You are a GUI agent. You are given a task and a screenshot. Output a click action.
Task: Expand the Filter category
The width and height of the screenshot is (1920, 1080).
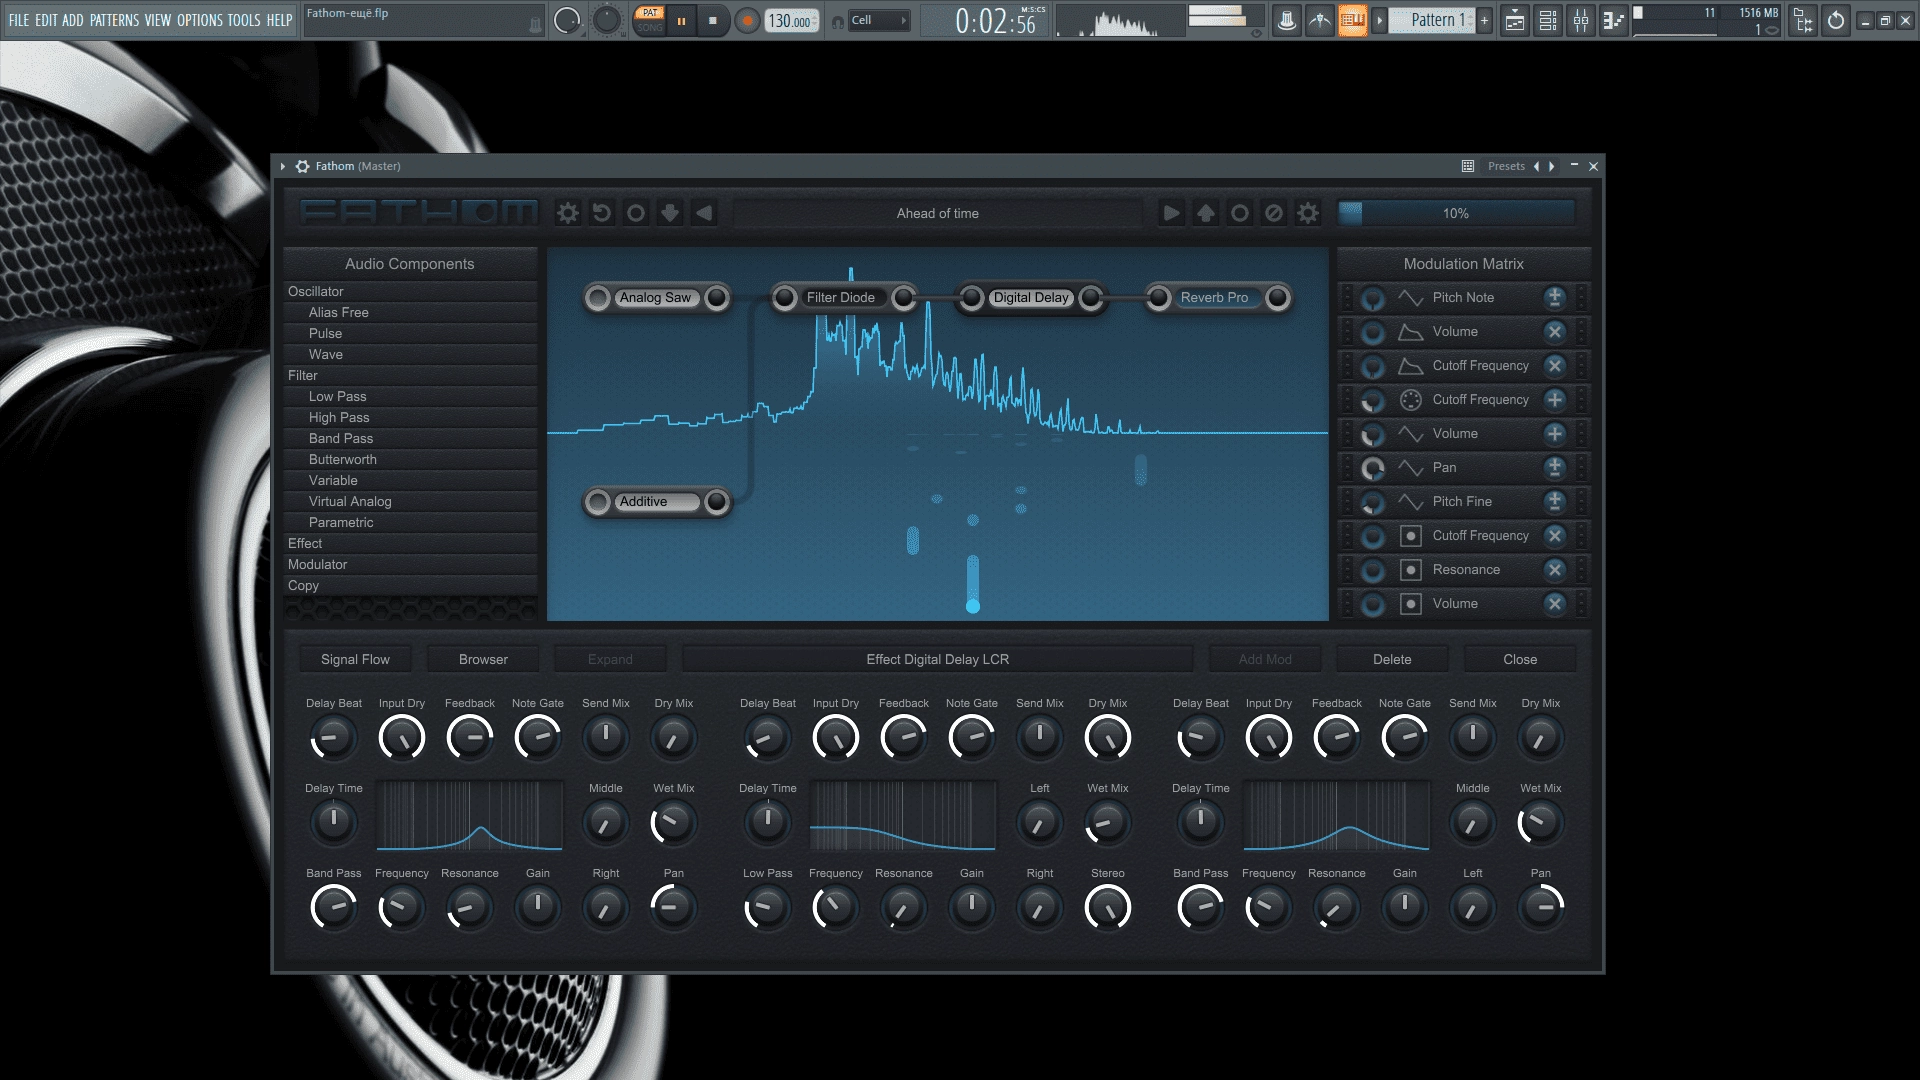coord(410,375)
